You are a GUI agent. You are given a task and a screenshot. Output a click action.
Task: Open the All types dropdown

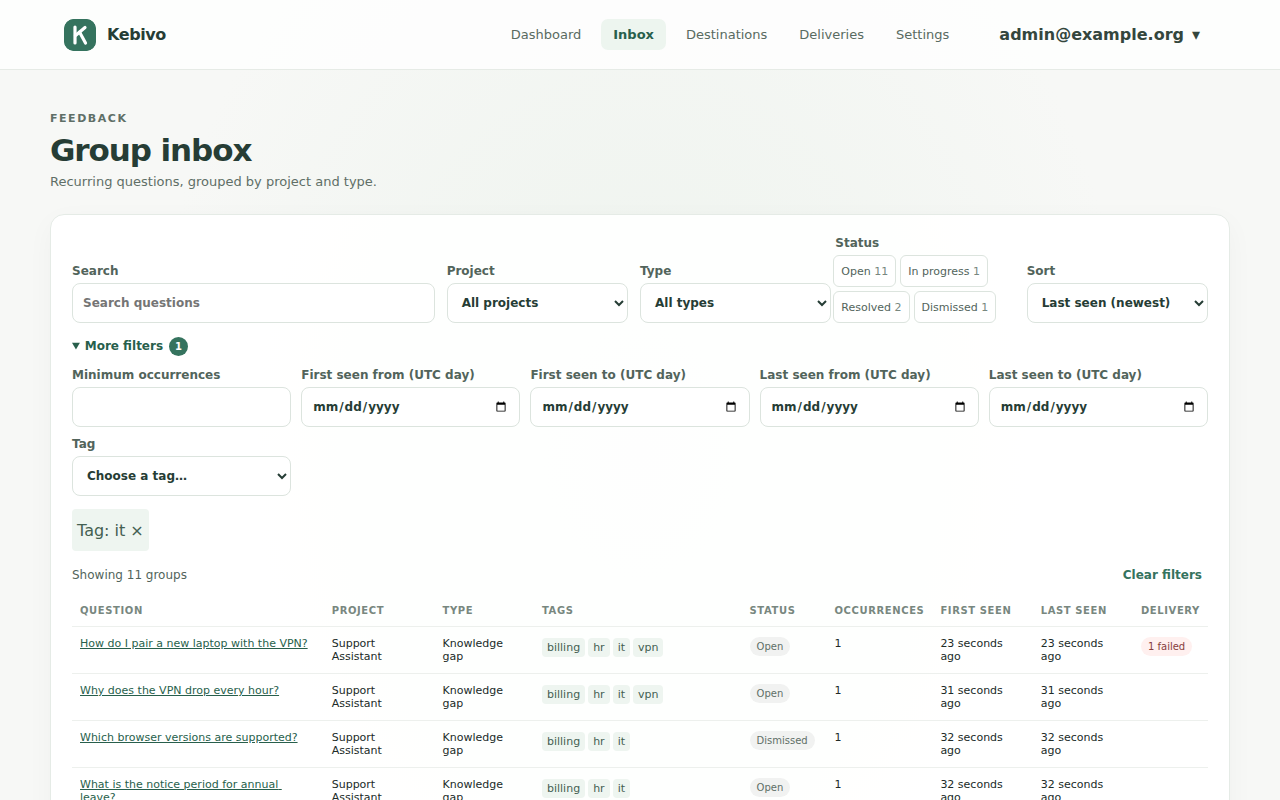pos(735,303)
